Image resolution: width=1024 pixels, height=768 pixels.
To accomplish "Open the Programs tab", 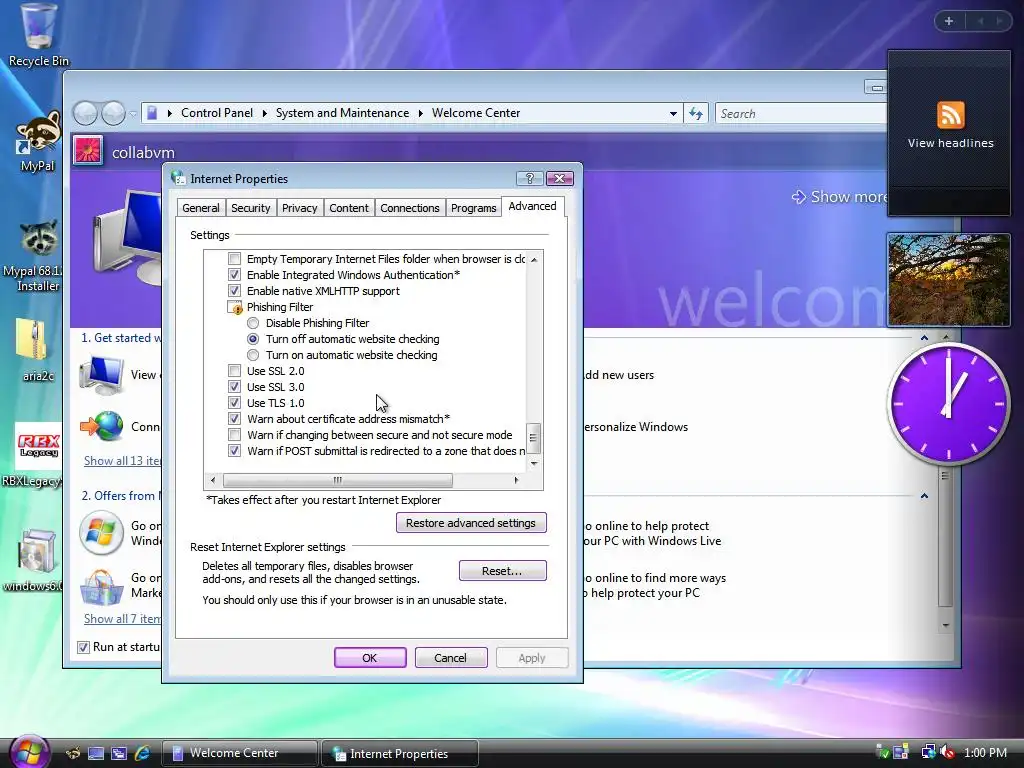I will point(473,208).
